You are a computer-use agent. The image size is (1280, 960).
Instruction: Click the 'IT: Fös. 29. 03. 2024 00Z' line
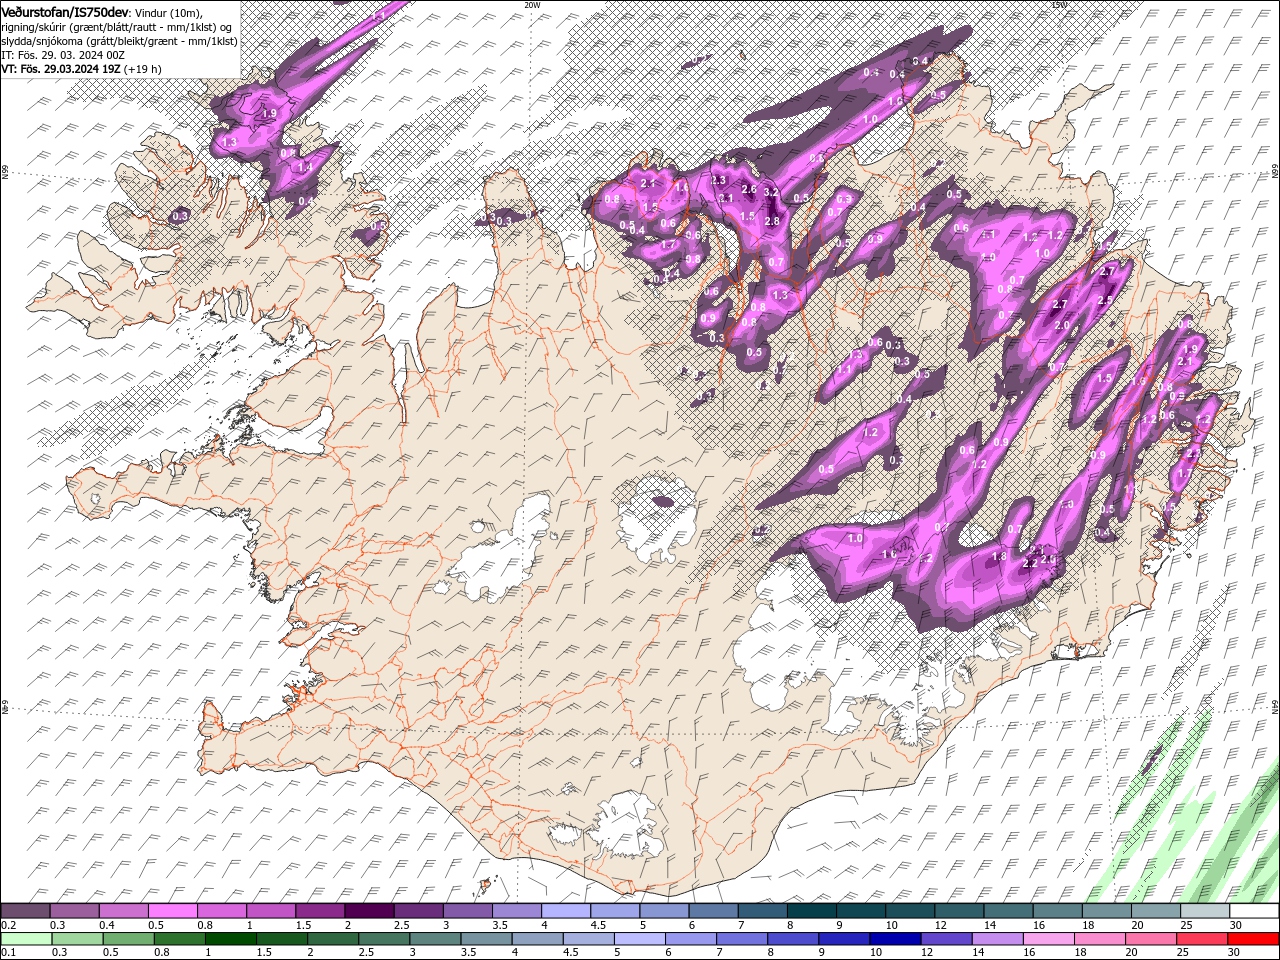pyautogui.click(x=62, y=55)
